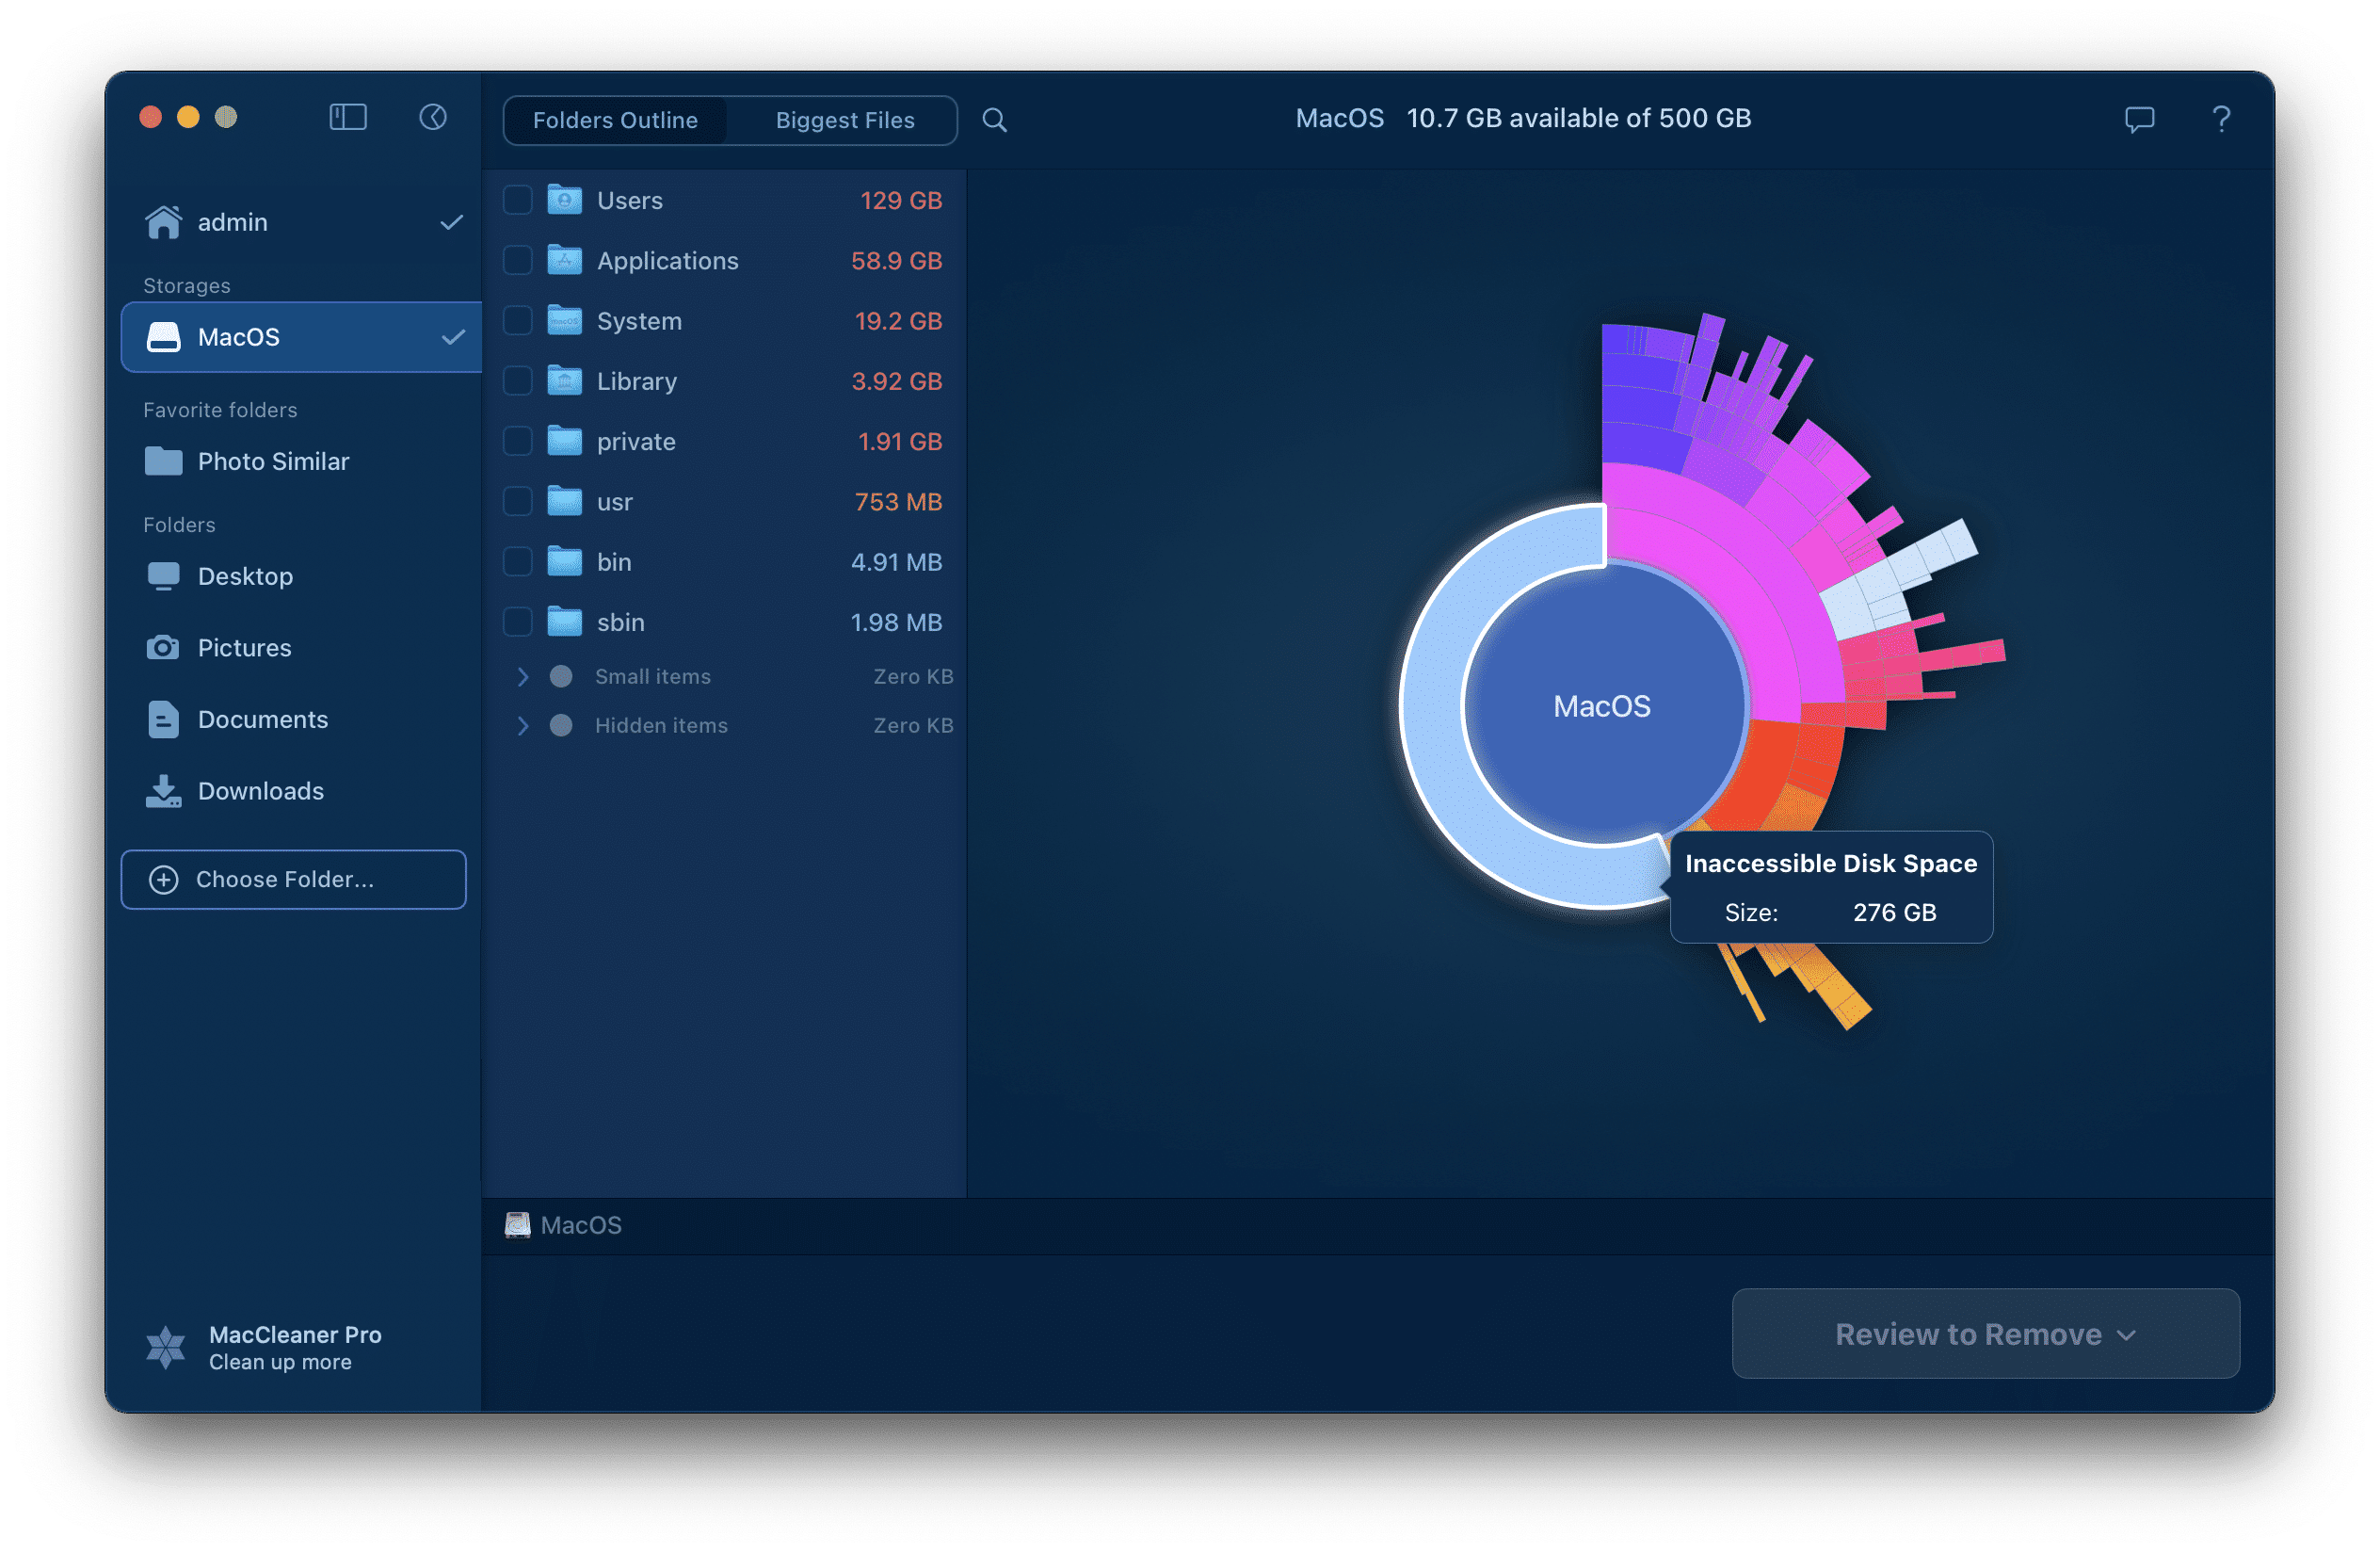Click the admin home icon
2380x1552 pixels.
(x=164, y=222)
